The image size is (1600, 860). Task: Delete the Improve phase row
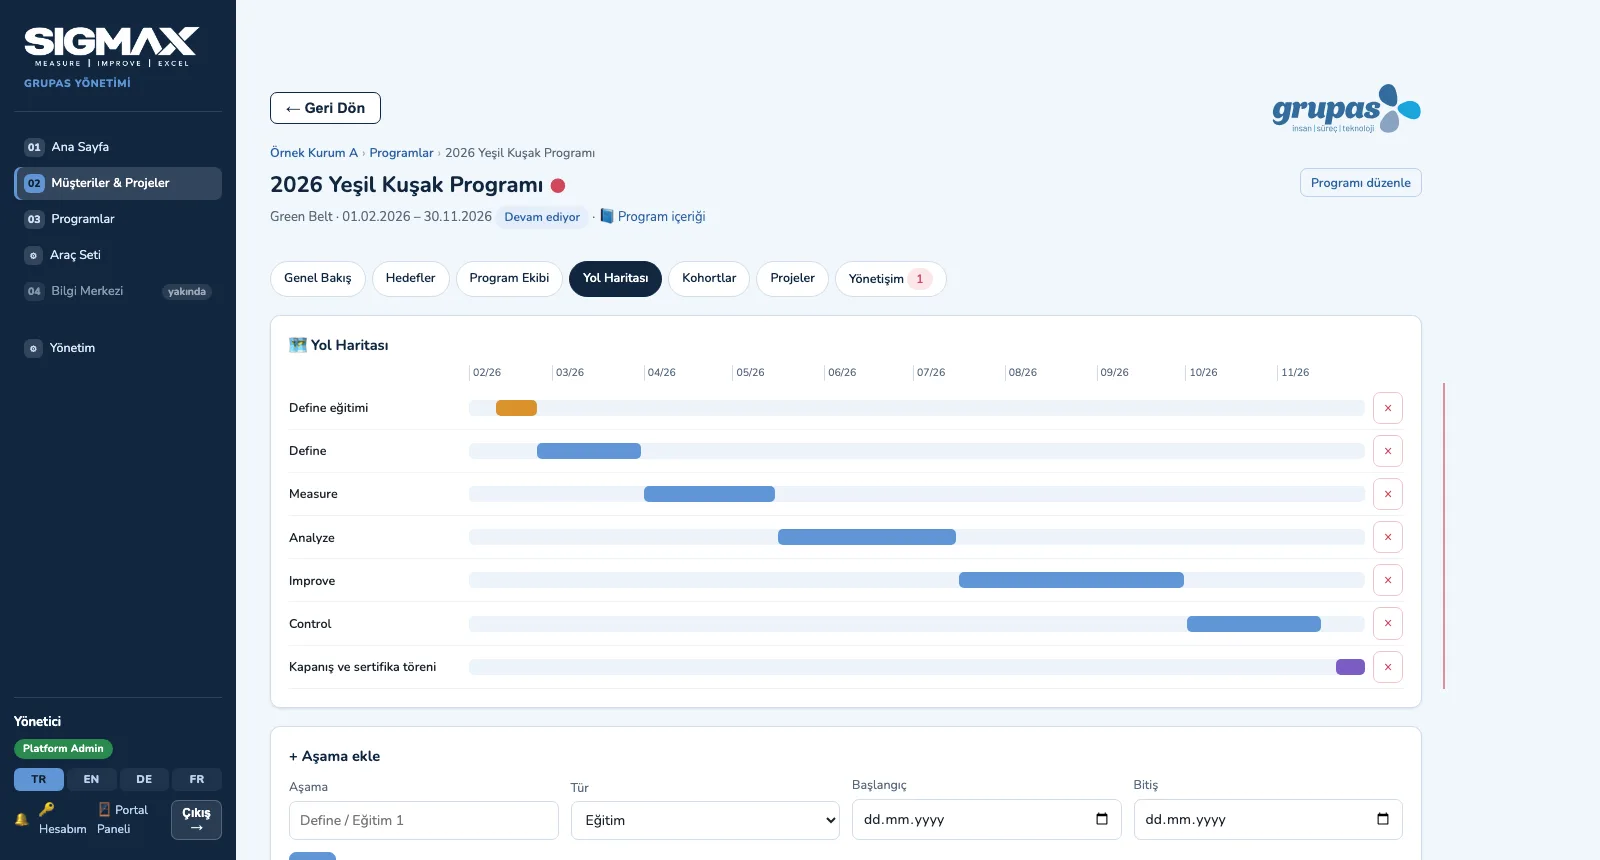[x=1388, y=580]
